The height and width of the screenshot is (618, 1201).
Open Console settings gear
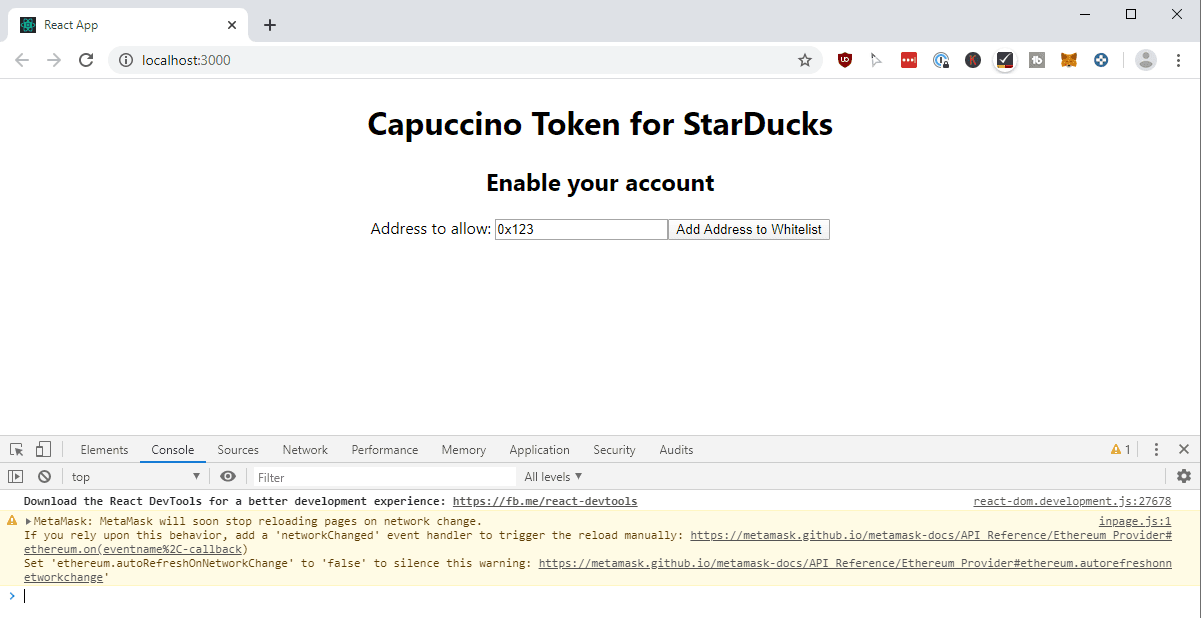point(1184,477)
